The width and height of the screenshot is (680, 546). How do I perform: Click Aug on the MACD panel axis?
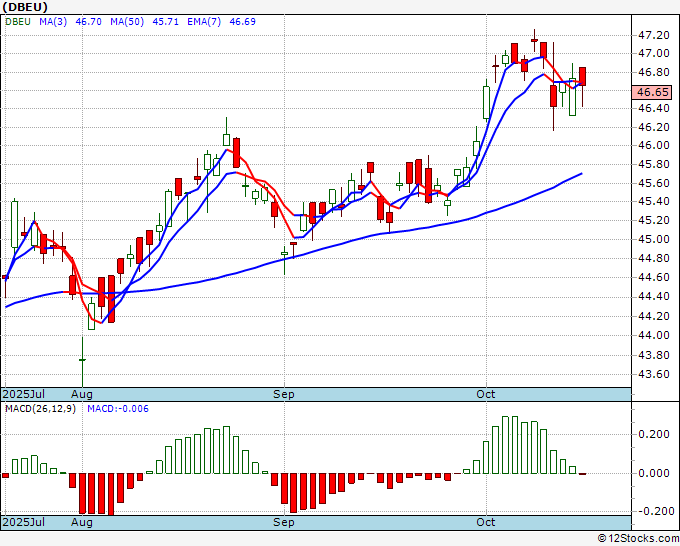point(82,522)
